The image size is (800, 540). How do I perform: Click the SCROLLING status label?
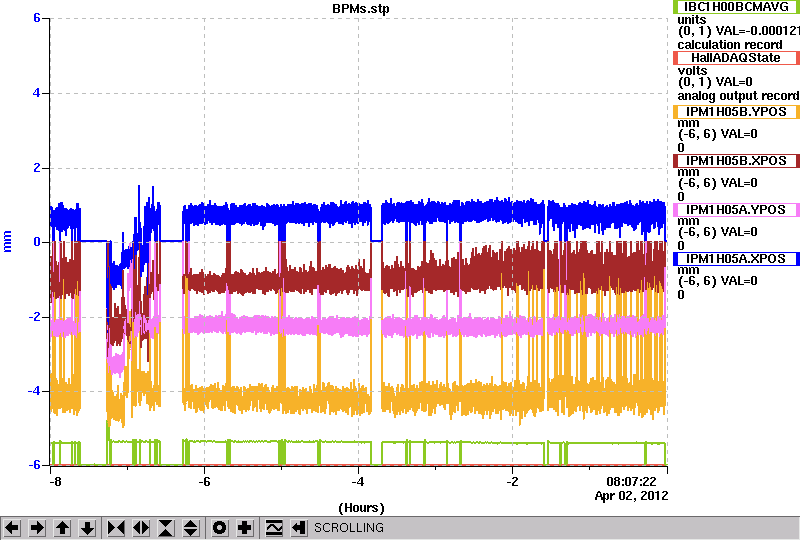coord(349,528)
